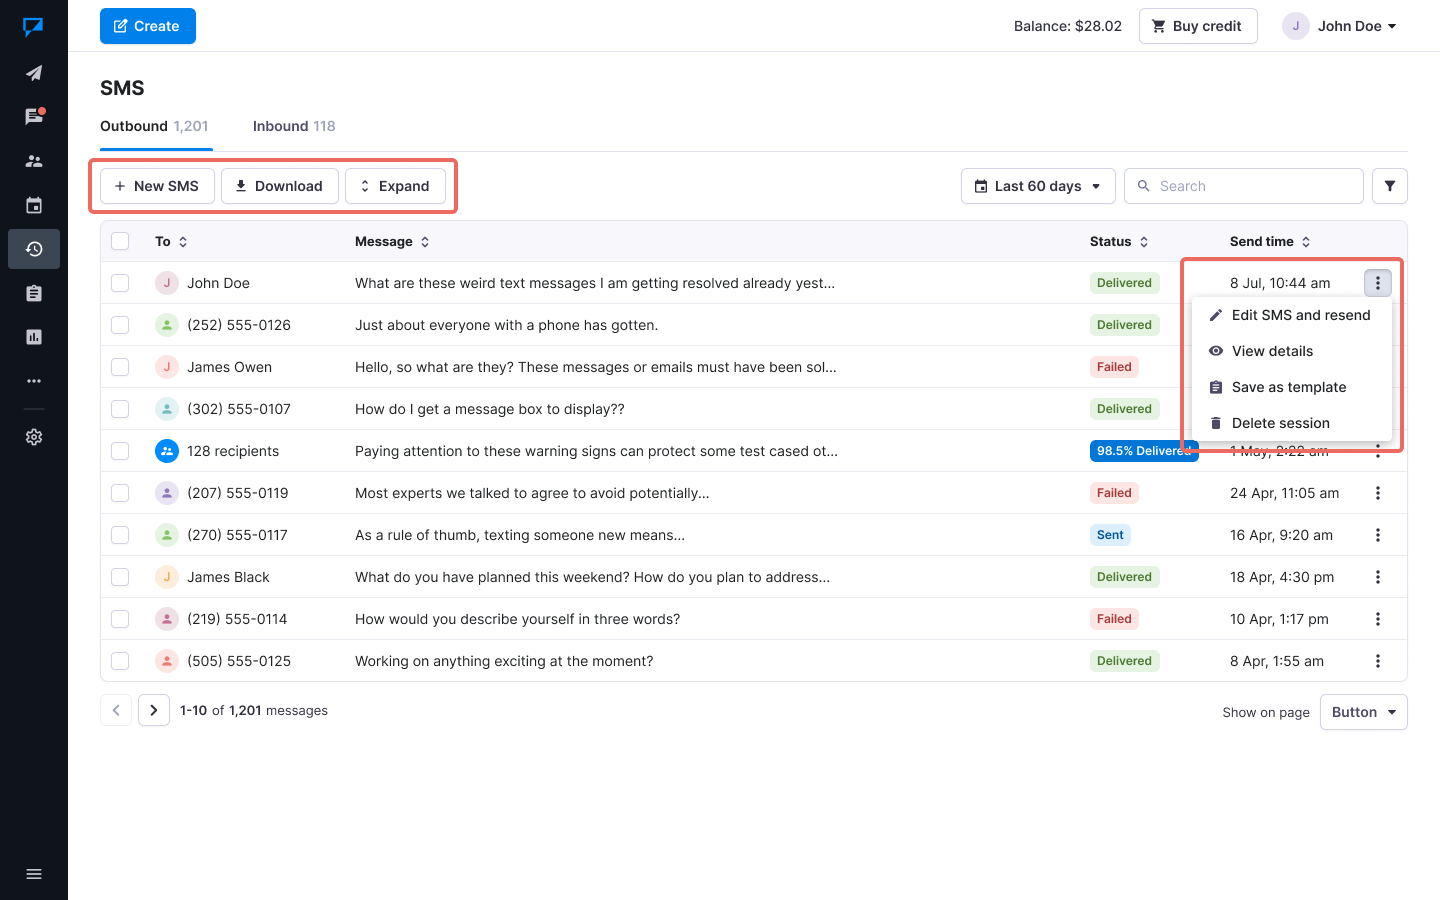Open the paper plane send icon in sidebar
Viewport: 1440px width, 900px height.
(34, 73)
